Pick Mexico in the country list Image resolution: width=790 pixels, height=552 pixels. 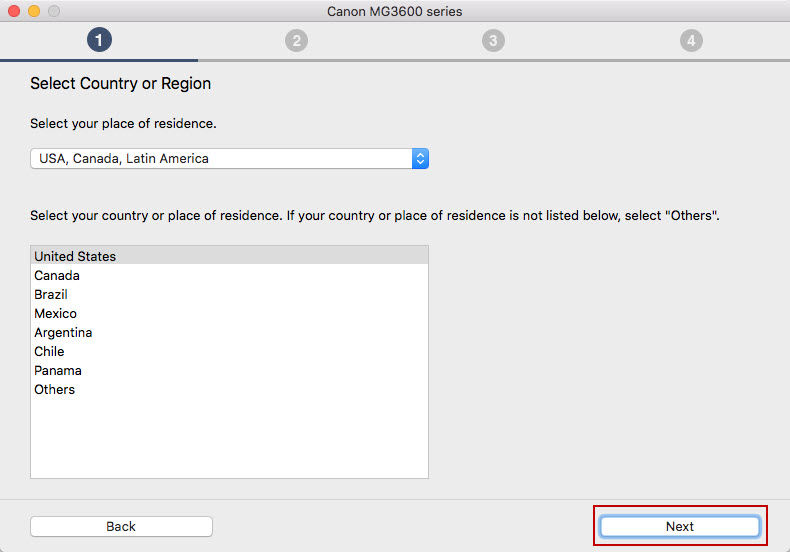click(x=55, y=313)
